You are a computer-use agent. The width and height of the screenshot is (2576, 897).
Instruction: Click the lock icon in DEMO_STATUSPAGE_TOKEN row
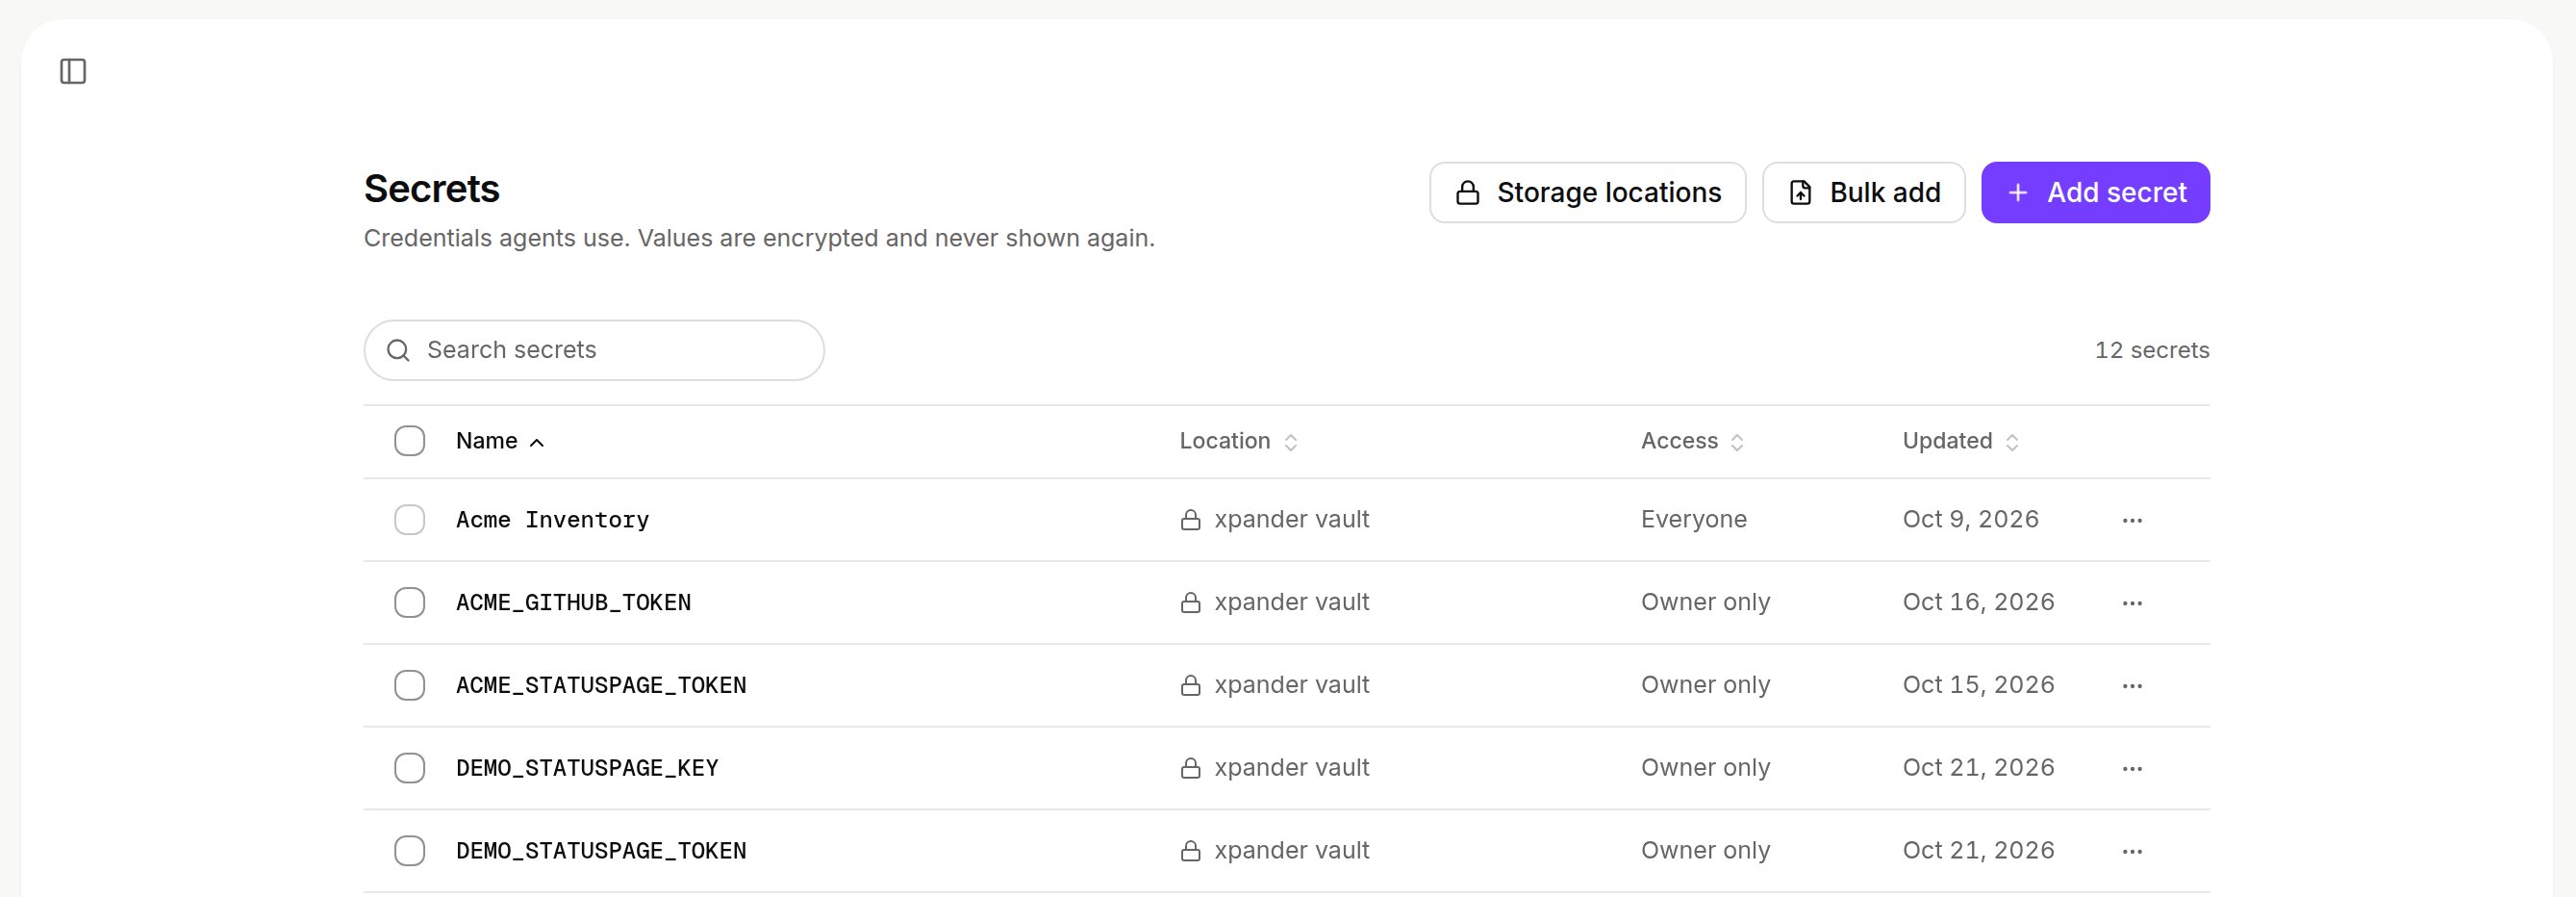[x=1190, y=851]
